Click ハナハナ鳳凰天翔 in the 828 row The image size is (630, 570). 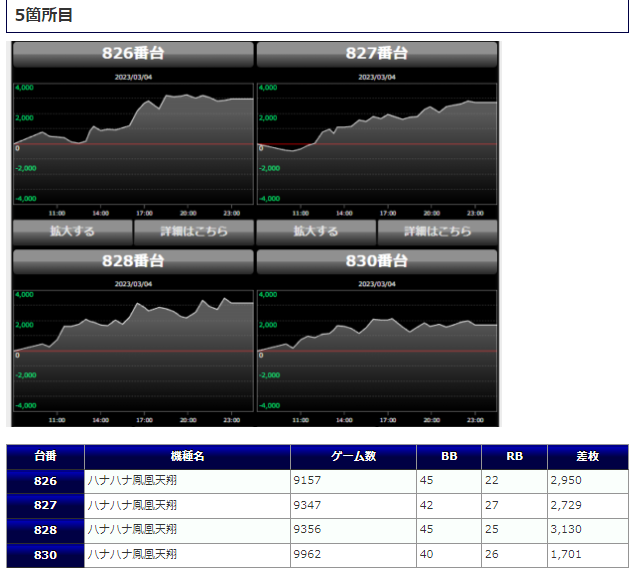pos(132,529)
